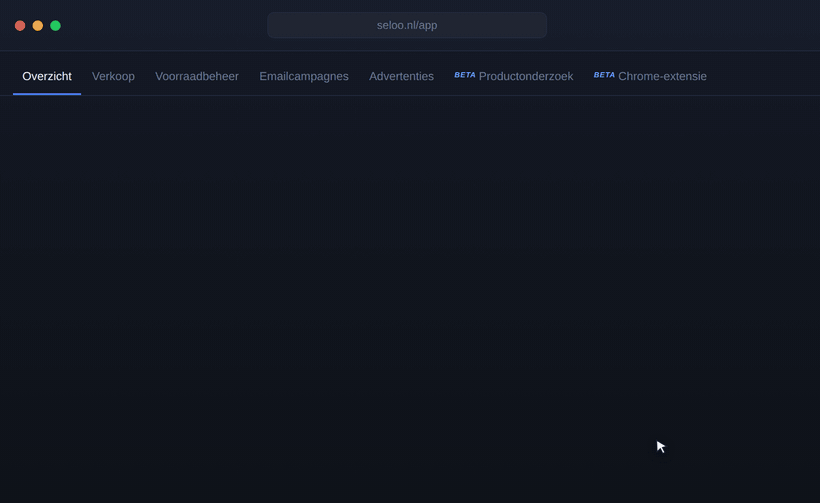The width and height of the screenshot is (820, 503).
Task: Switch to the Chrome-extensie beta tab
Action: (x=650, y=76)
